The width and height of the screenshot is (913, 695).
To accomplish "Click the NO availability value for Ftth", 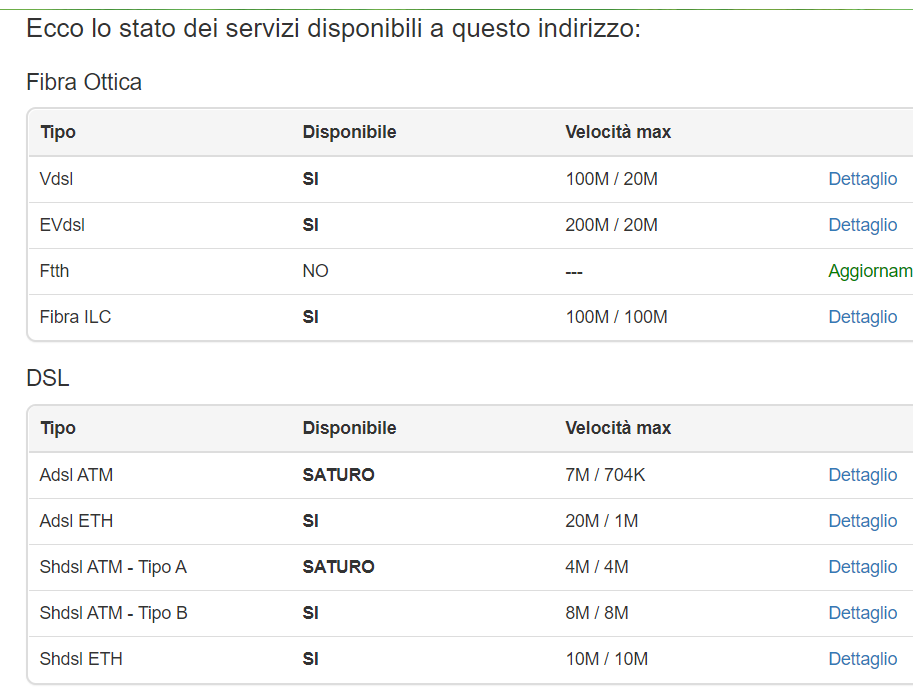I will pyautogui.click(x=315, y=271).
